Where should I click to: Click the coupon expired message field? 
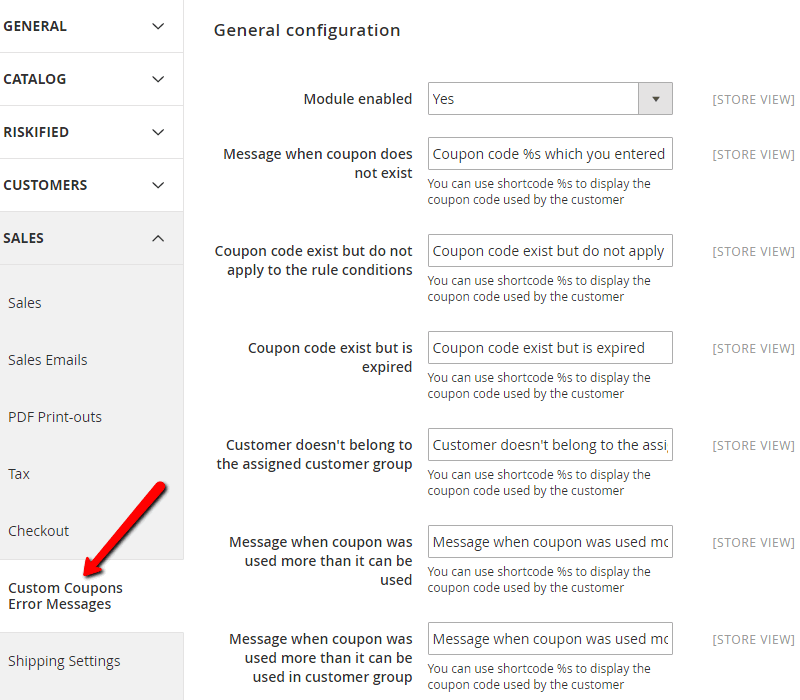pos(550,348)
